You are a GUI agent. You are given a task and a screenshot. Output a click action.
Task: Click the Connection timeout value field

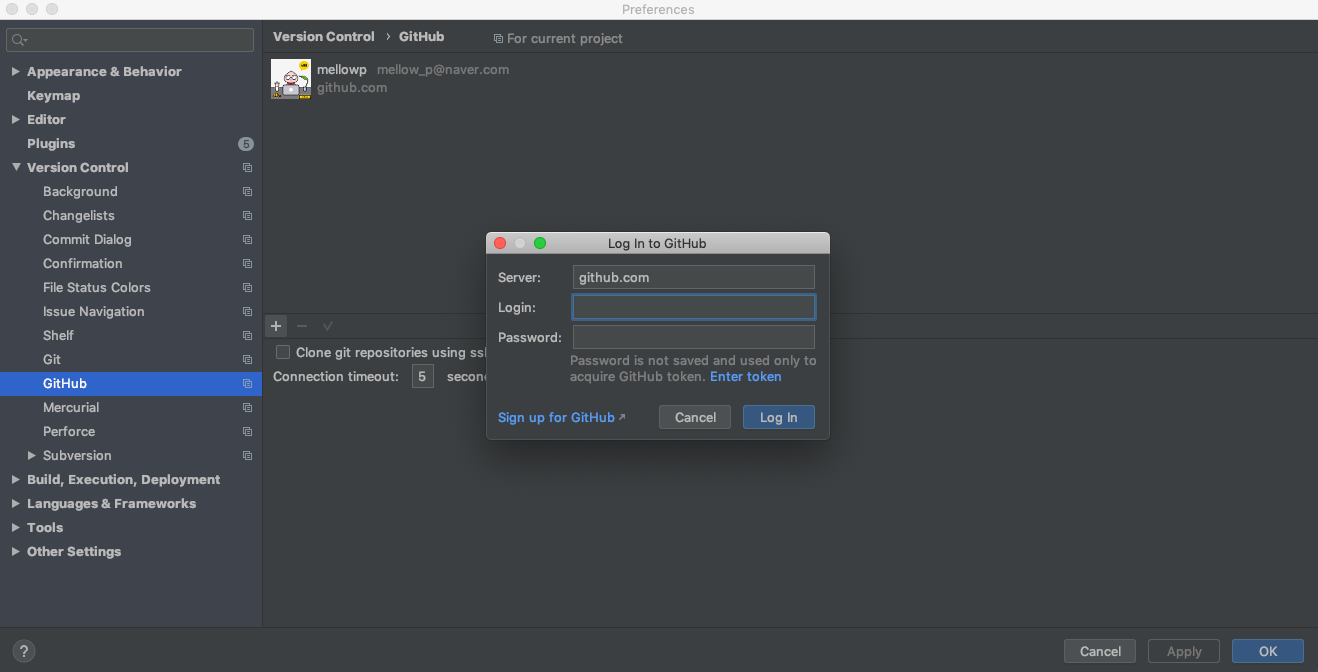point(423,377)
